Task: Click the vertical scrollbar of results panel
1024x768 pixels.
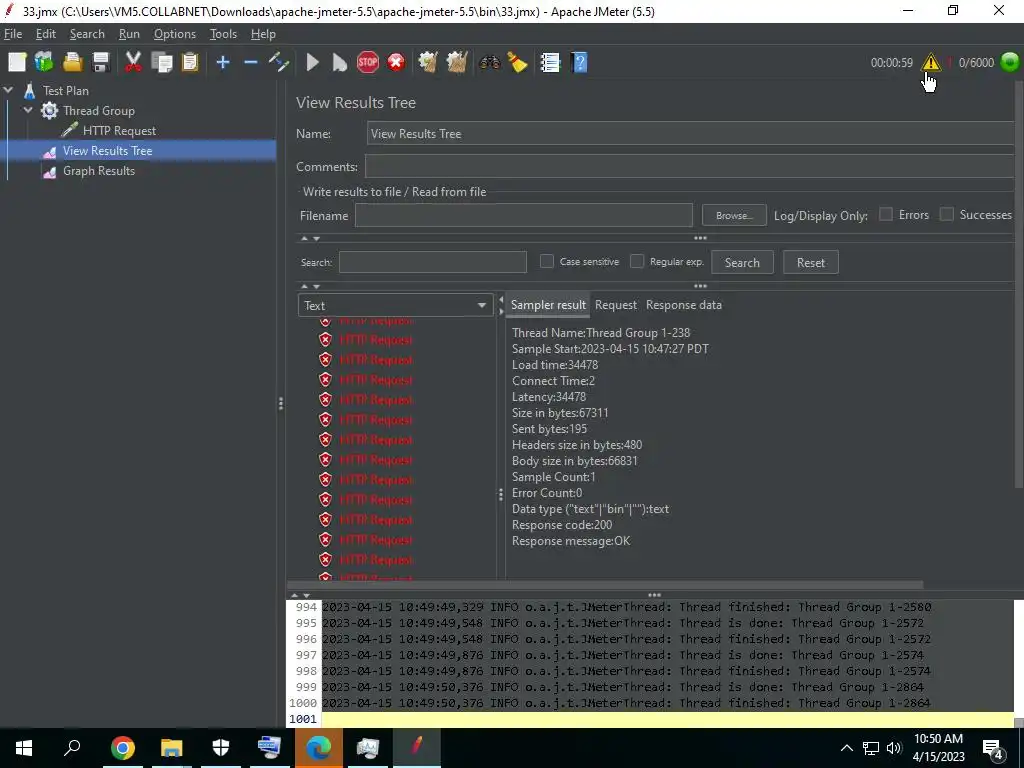Action: pyautogui.click(x=1019, y=287)
